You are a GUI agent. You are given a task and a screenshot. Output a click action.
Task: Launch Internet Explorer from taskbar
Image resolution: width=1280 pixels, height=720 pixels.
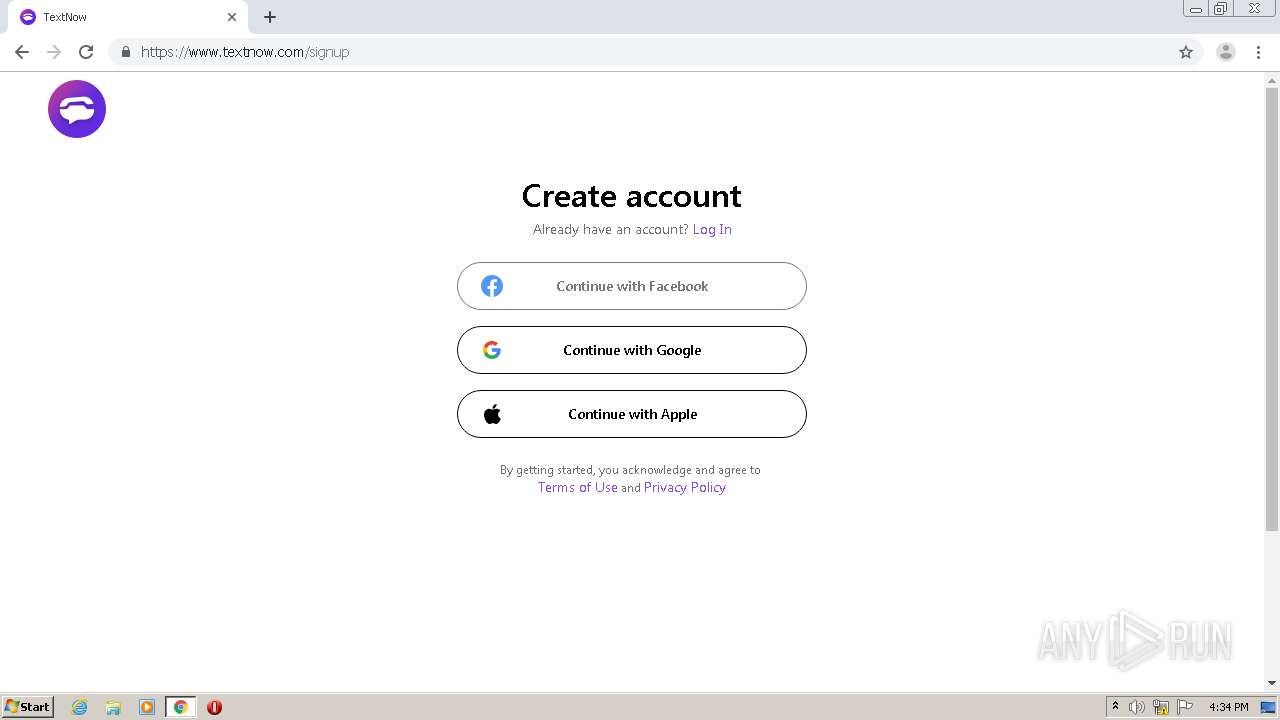click(80, 707)
